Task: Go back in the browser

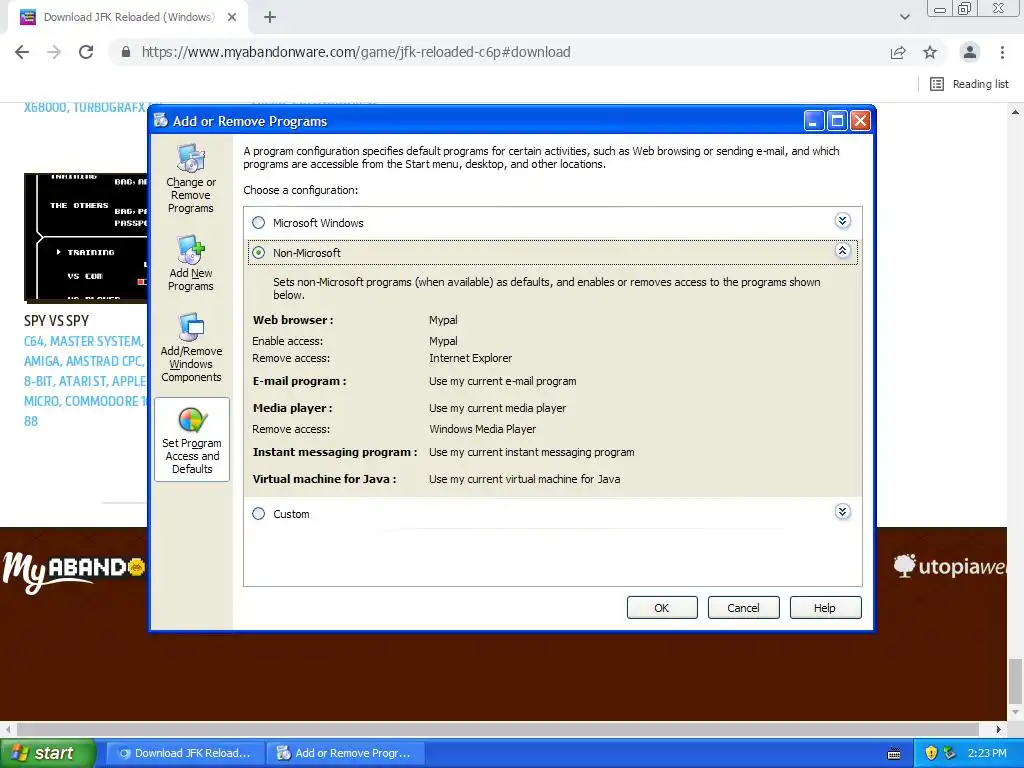Action: click(22, 52)
